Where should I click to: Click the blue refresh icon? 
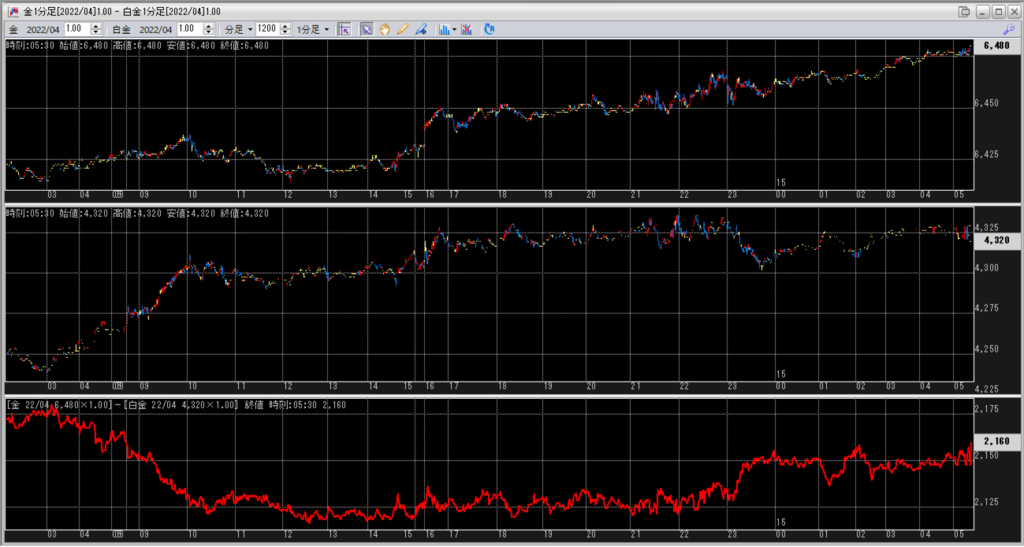(489, 29)
